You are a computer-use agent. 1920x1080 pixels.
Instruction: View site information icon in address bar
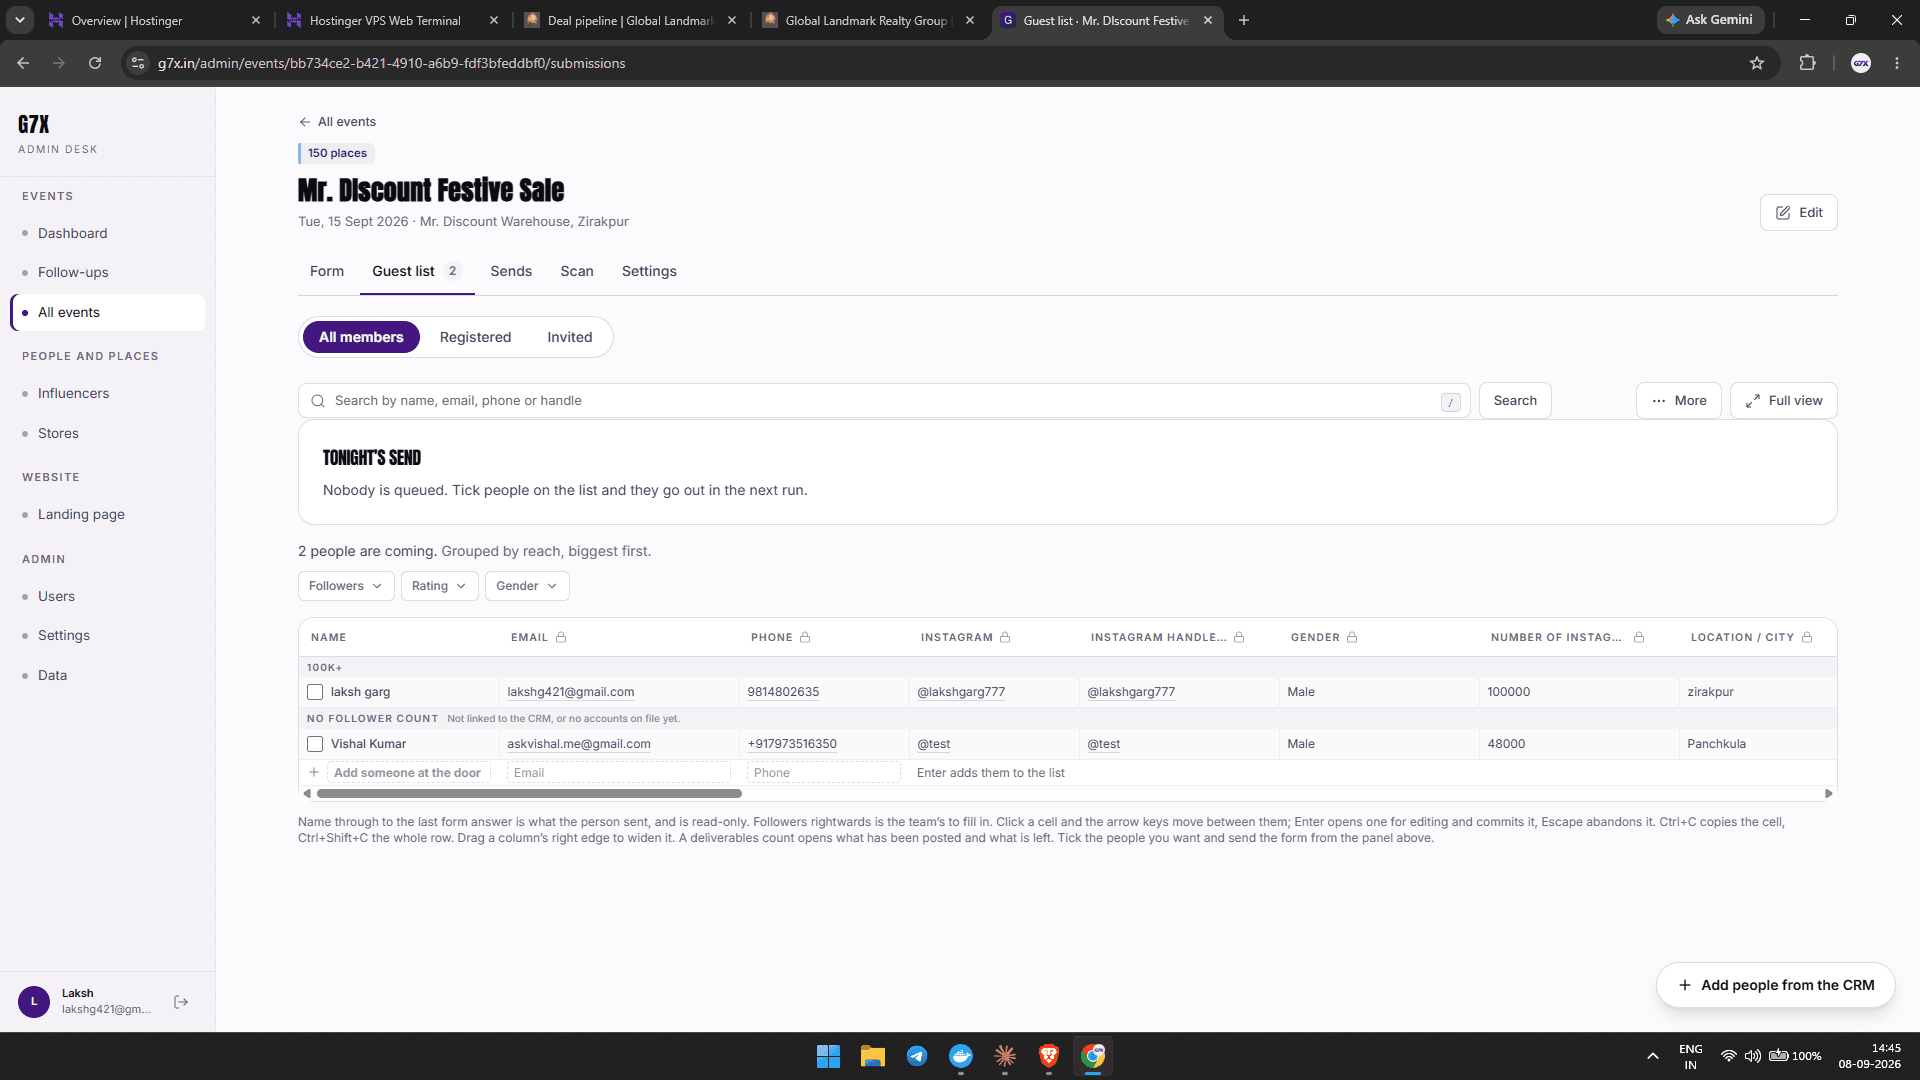pyautogui.click(x=138, y=63)
